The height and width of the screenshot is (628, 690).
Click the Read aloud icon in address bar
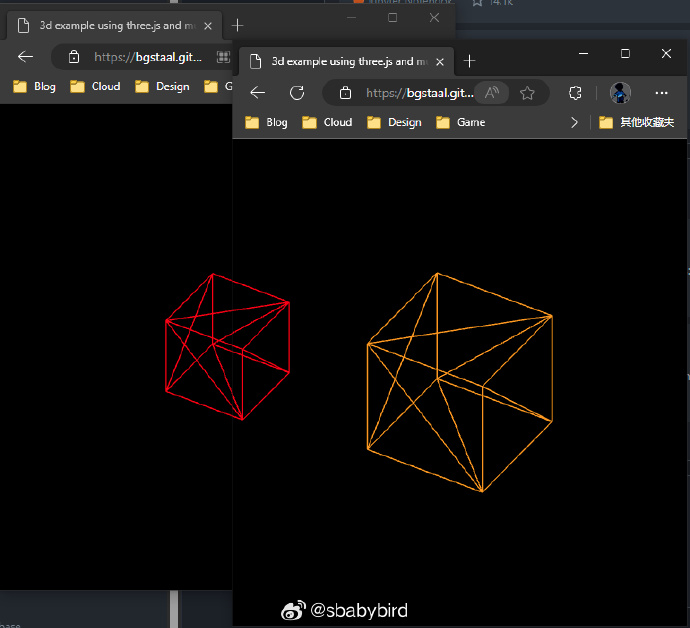pyautogui.click(x=491, y=93)
